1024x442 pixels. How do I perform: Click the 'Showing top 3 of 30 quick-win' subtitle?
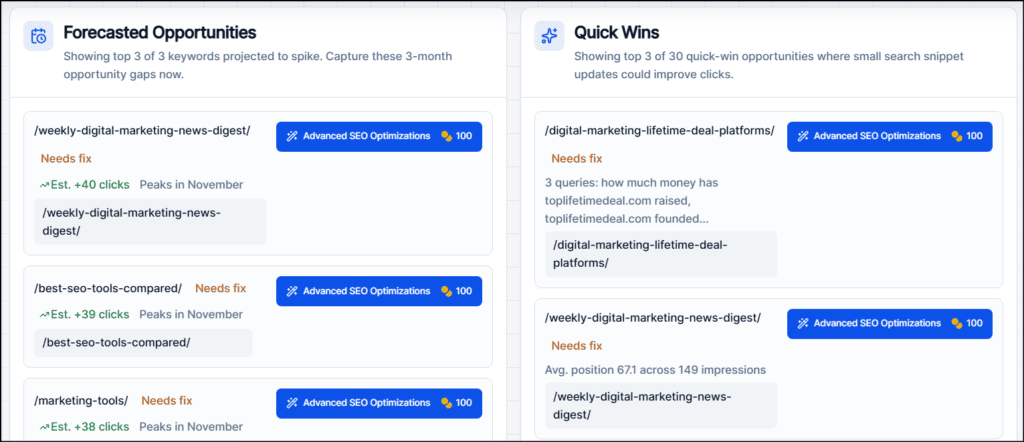click(769, 65)
